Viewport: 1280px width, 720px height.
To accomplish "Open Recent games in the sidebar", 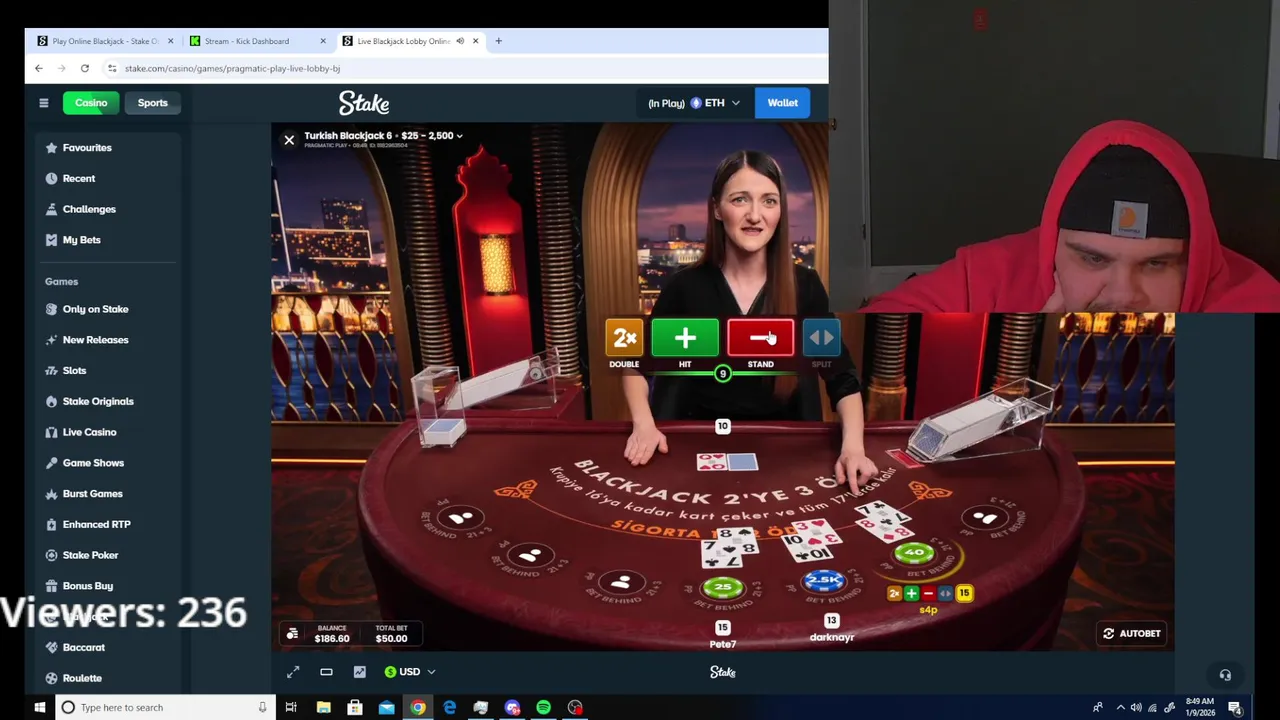I will [79, 179].
